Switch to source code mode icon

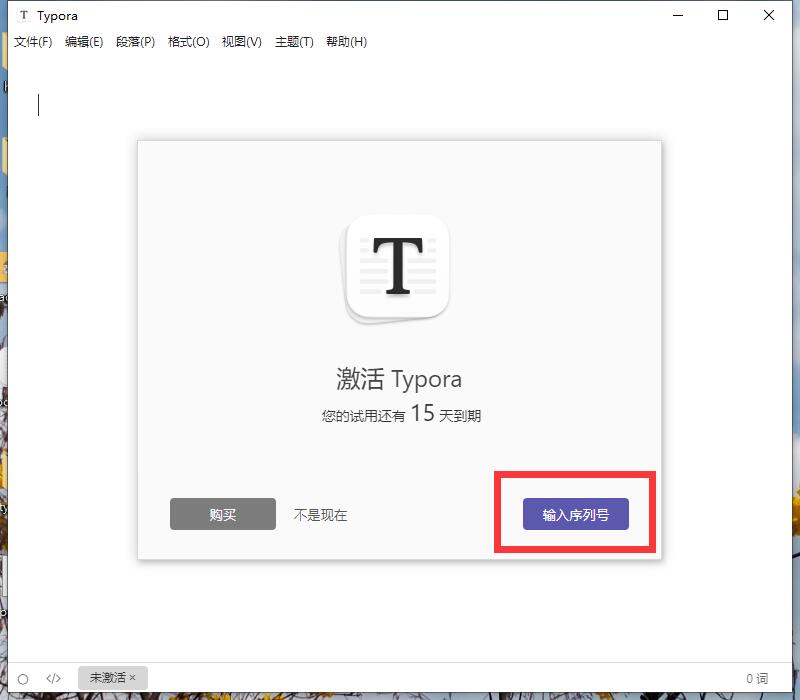click(54, 678)
